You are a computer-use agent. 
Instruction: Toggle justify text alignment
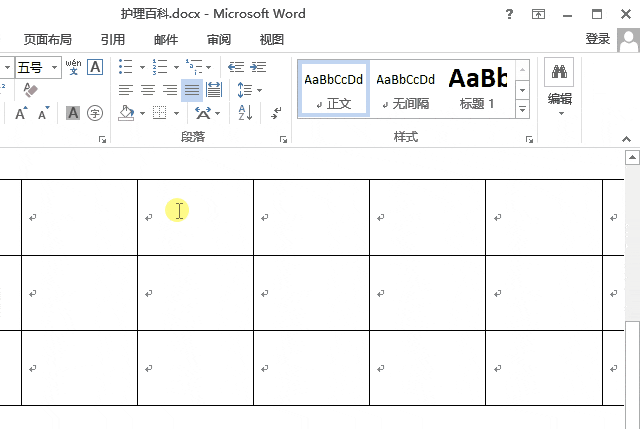point(192,90)
